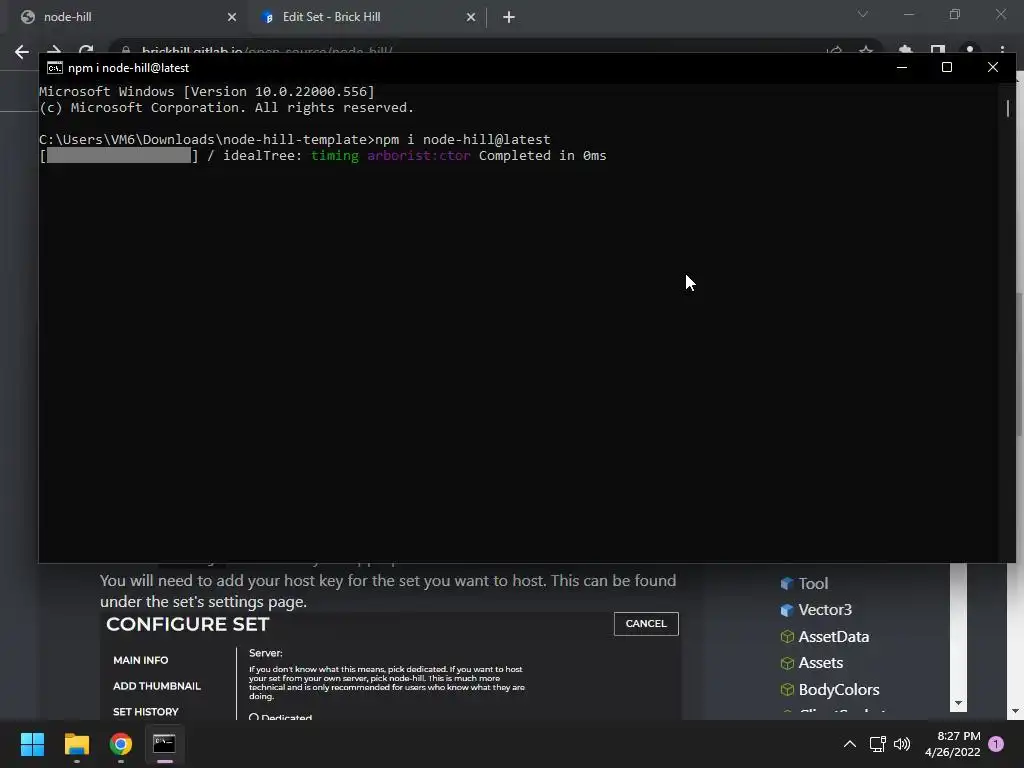Restore down the Chrome browser window
Screen dimensions: 1024x768
[955, 14]
